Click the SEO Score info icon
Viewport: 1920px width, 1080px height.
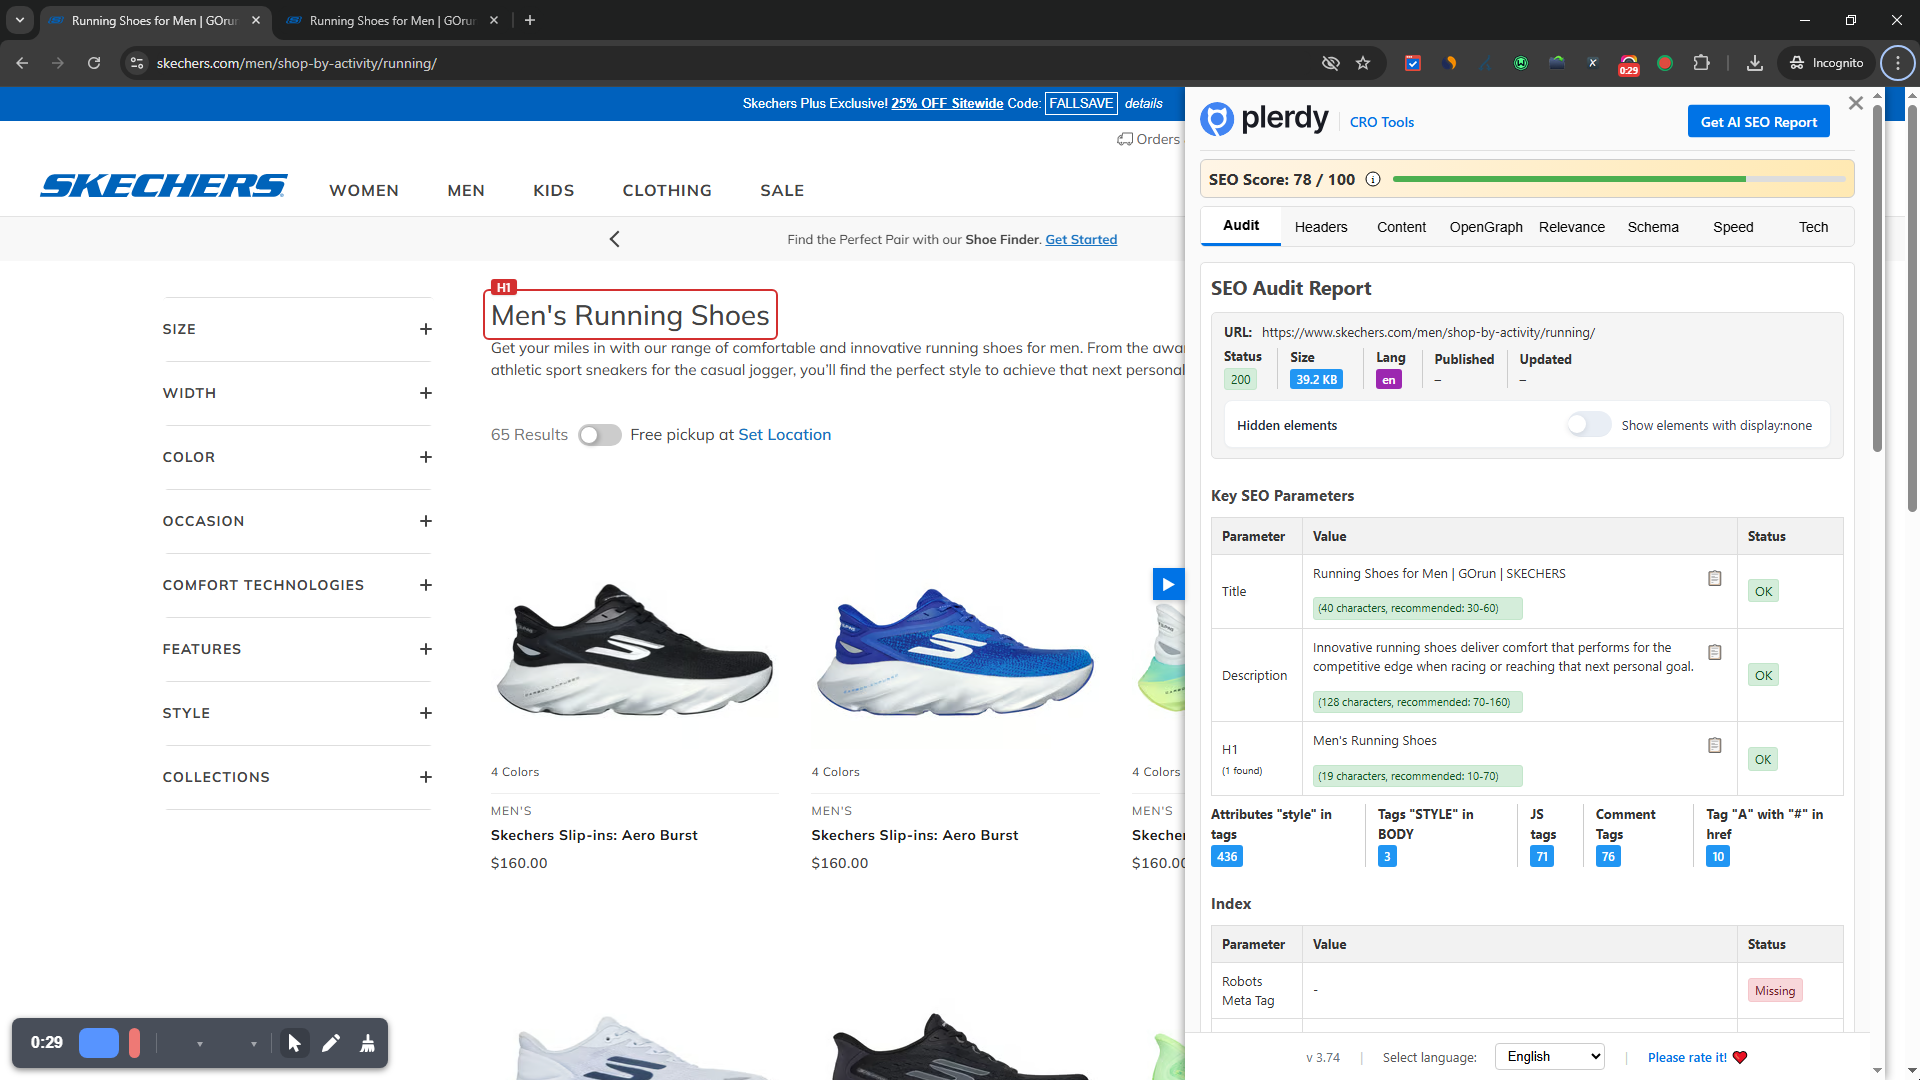tap(1373, 180)
